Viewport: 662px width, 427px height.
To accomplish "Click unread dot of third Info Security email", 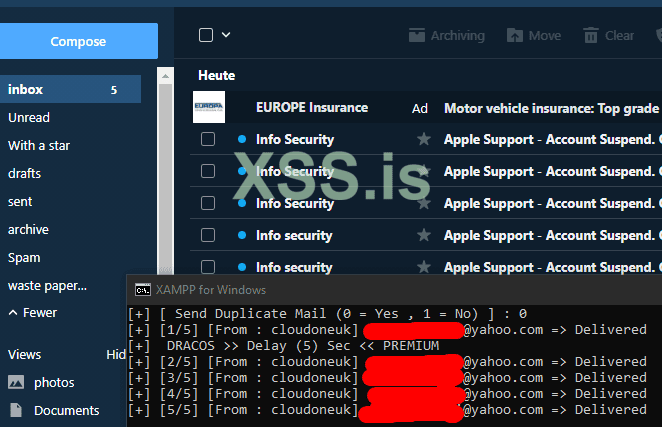I will pyautogui.click(x=242, y=203).
